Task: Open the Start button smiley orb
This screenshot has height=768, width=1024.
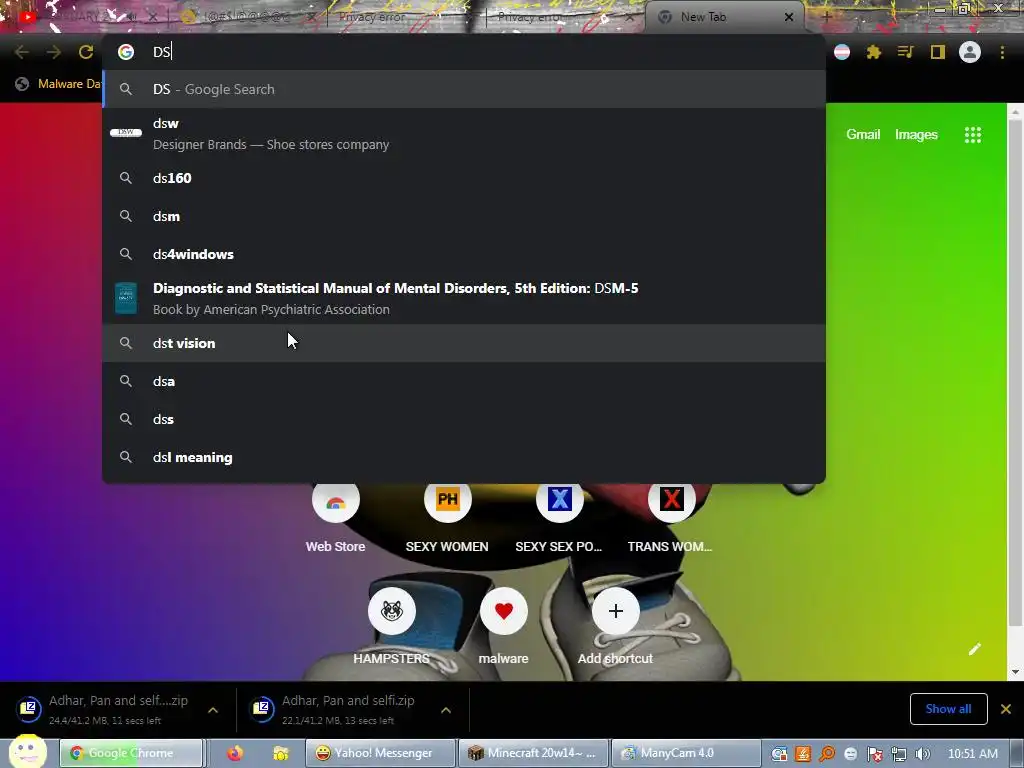Action: [27, 751]
